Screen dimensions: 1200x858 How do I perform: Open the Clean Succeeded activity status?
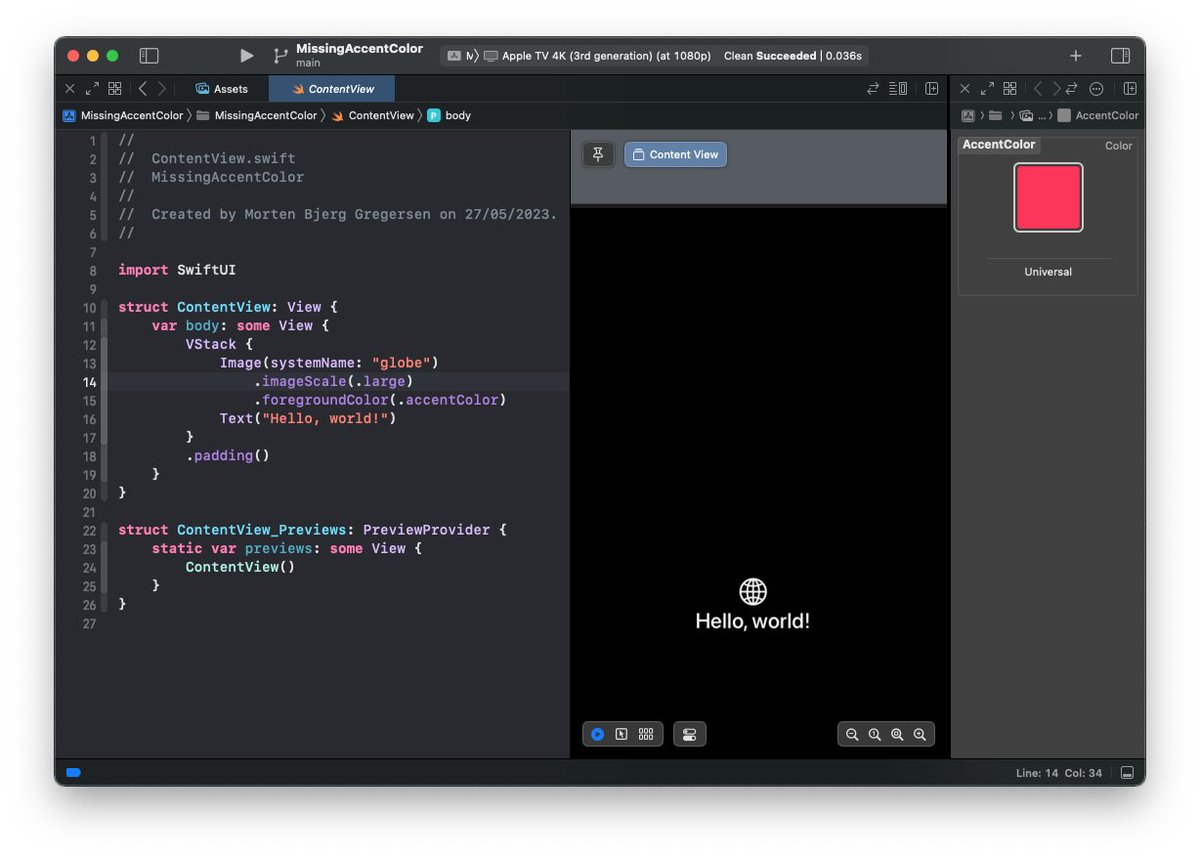[x=793, y=56]
